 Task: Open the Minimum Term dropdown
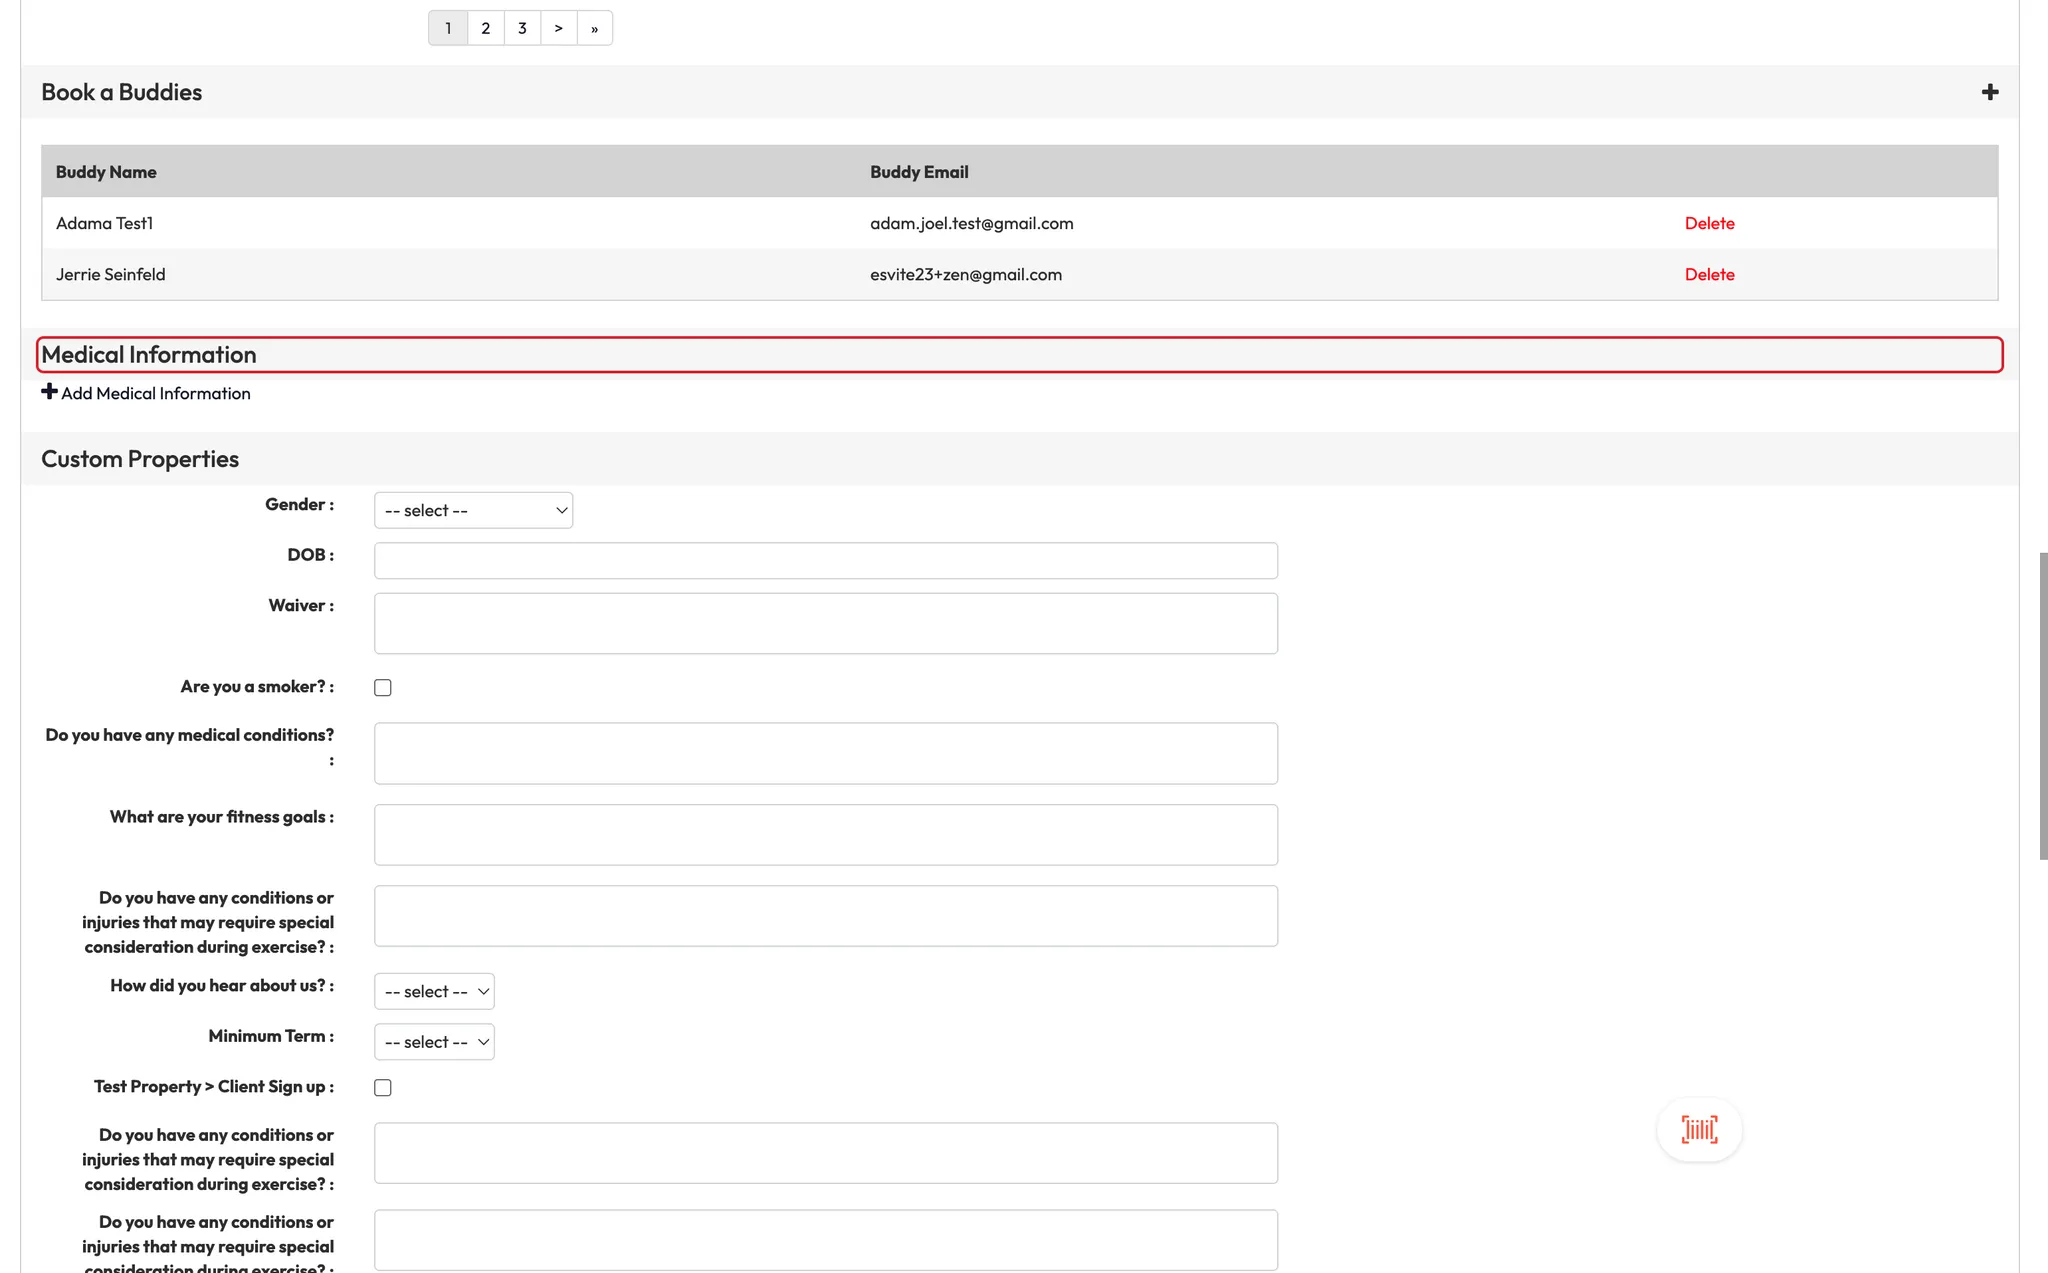[434, 1042]
